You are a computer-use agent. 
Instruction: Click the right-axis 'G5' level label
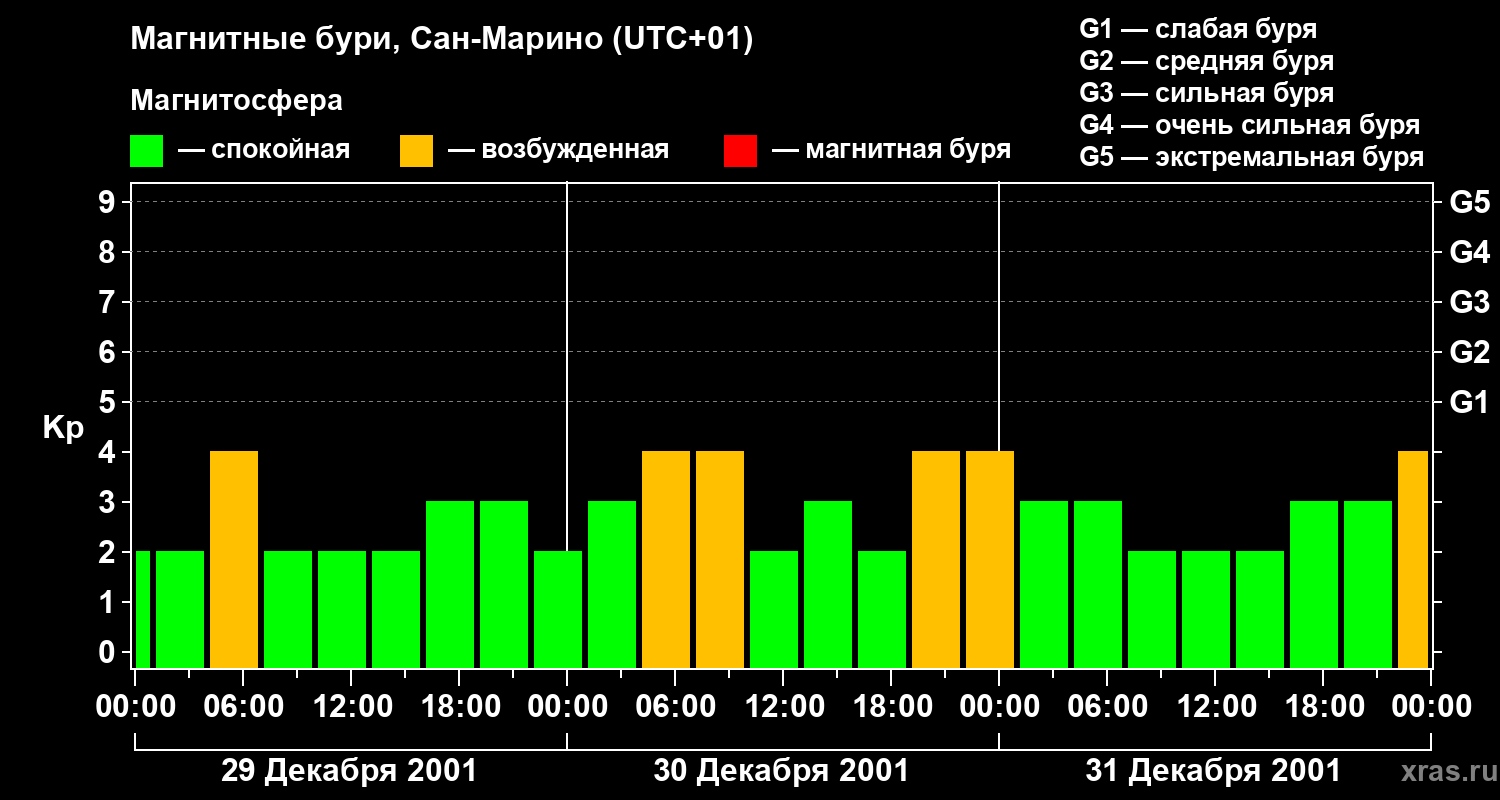[x=1469, y=202]
